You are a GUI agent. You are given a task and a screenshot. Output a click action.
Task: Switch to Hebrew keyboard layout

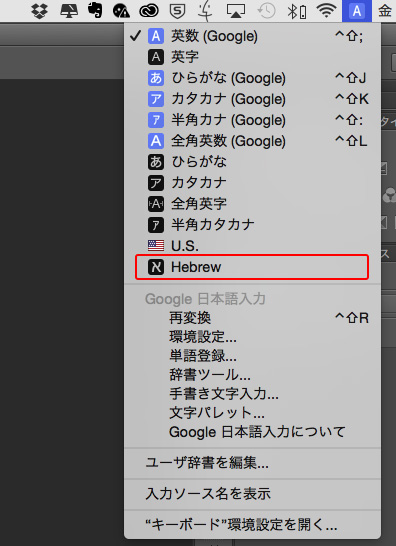pos(252,267)
